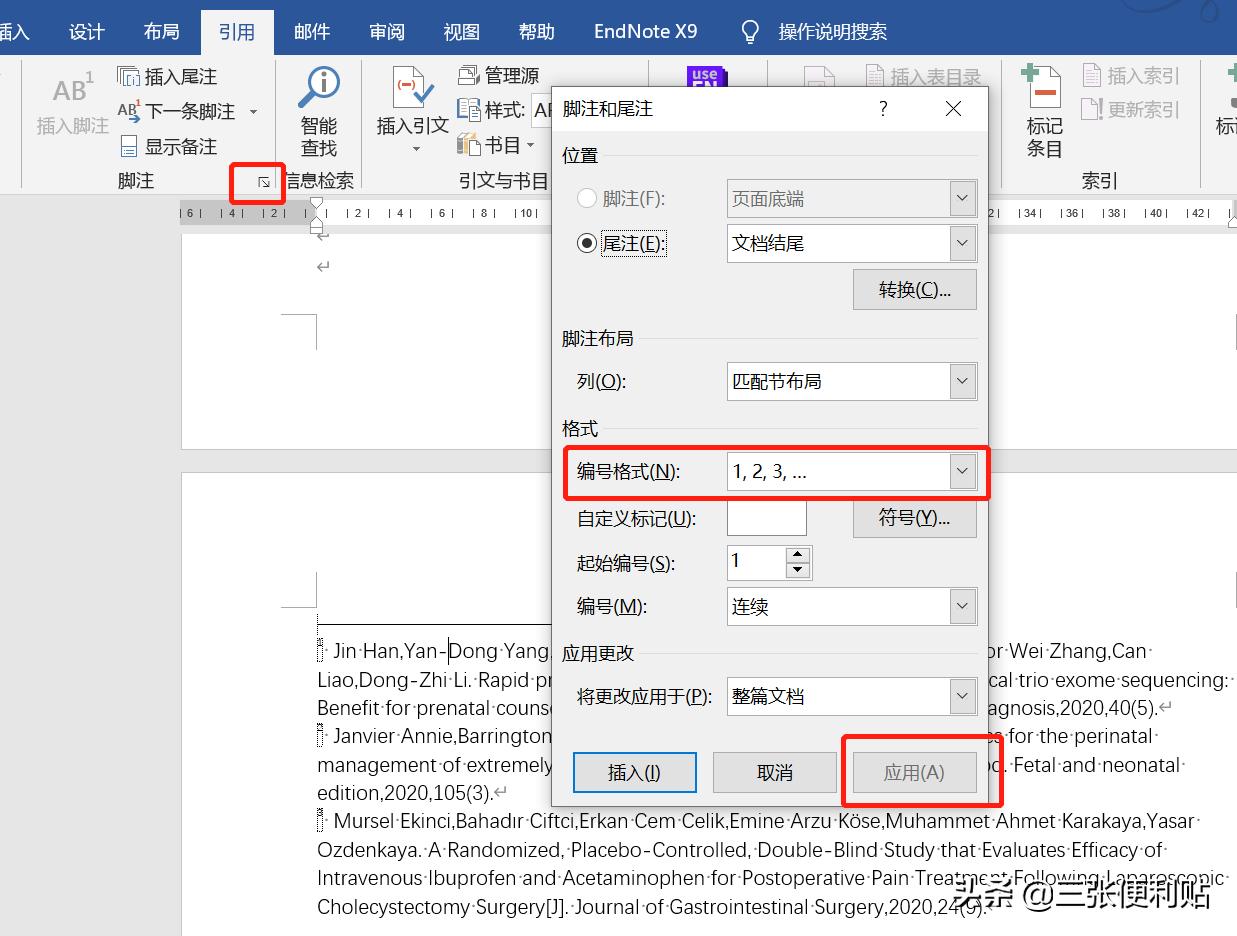This screenshot has width=1237, height=936.
Task: Open the 编号格式 numbering format dropdown
Action: pos(961,470)
